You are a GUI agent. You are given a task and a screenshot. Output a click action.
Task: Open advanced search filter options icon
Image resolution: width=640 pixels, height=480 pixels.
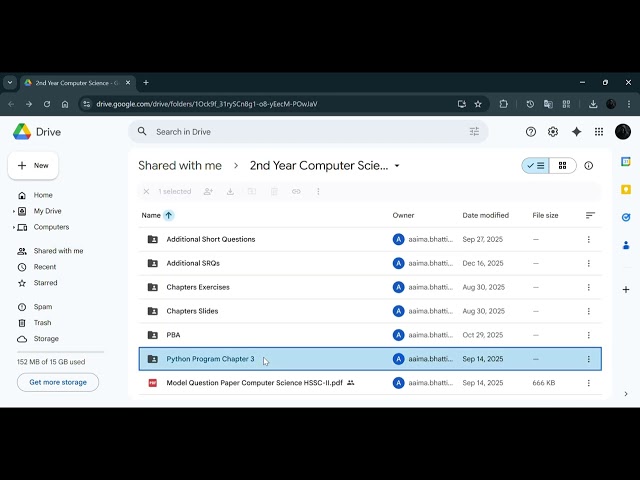point(474,131)
